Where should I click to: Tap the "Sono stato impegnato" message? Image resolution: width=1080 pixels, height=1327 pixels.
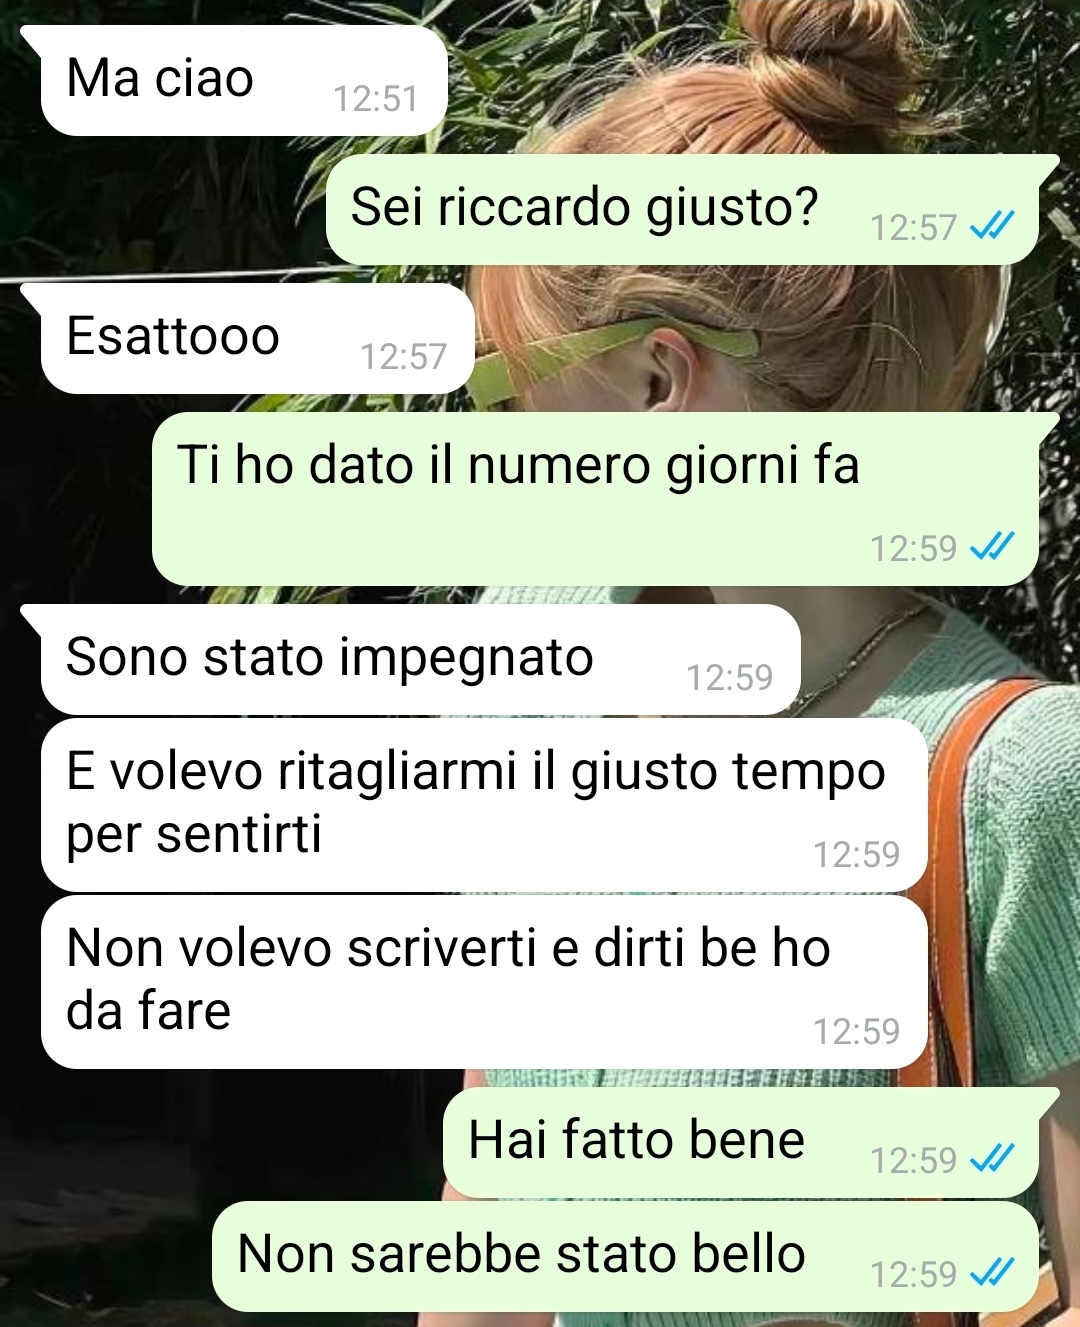420,659
